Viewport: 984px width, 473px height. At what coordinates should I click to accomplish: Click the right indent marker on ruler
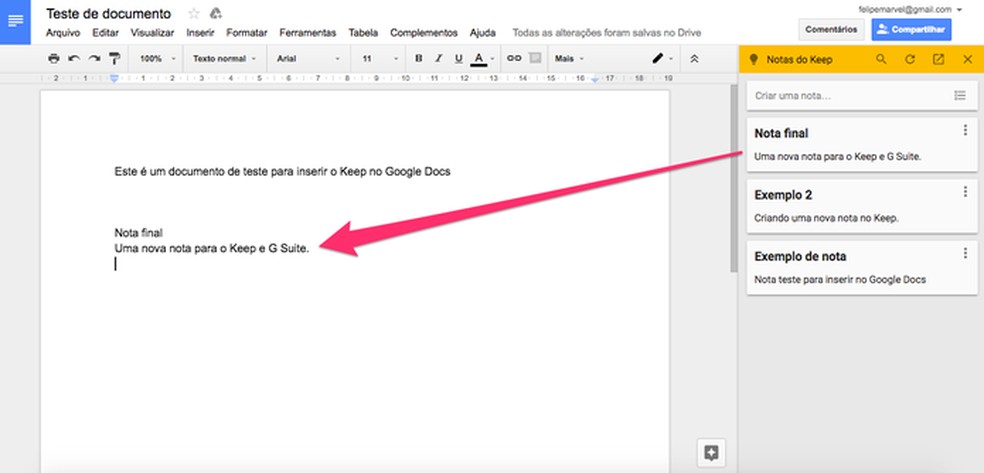595,79
